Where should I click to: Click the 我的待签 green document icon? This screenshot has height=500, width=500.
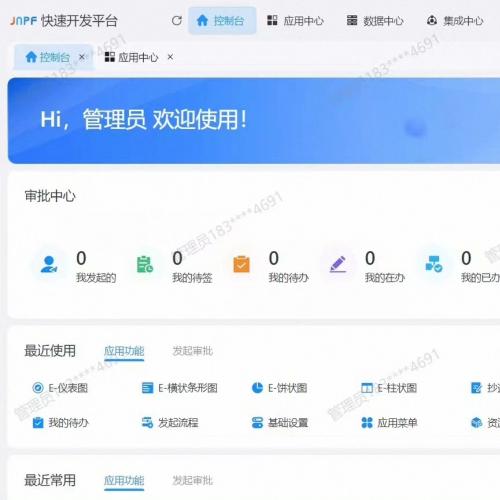[145, 264]
